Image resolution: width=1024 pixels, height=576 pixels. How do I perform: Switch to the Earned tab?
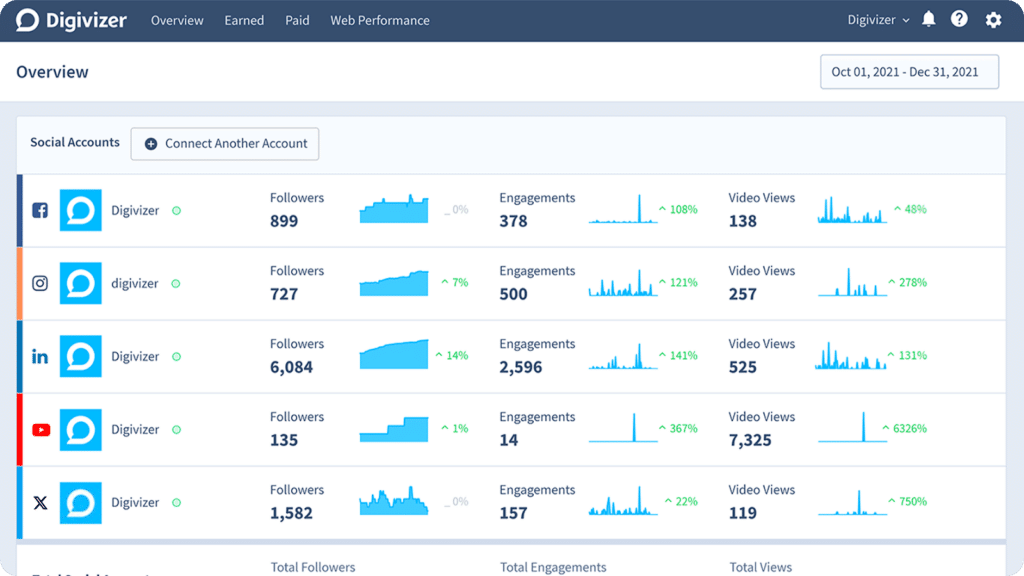coord(244,20)
